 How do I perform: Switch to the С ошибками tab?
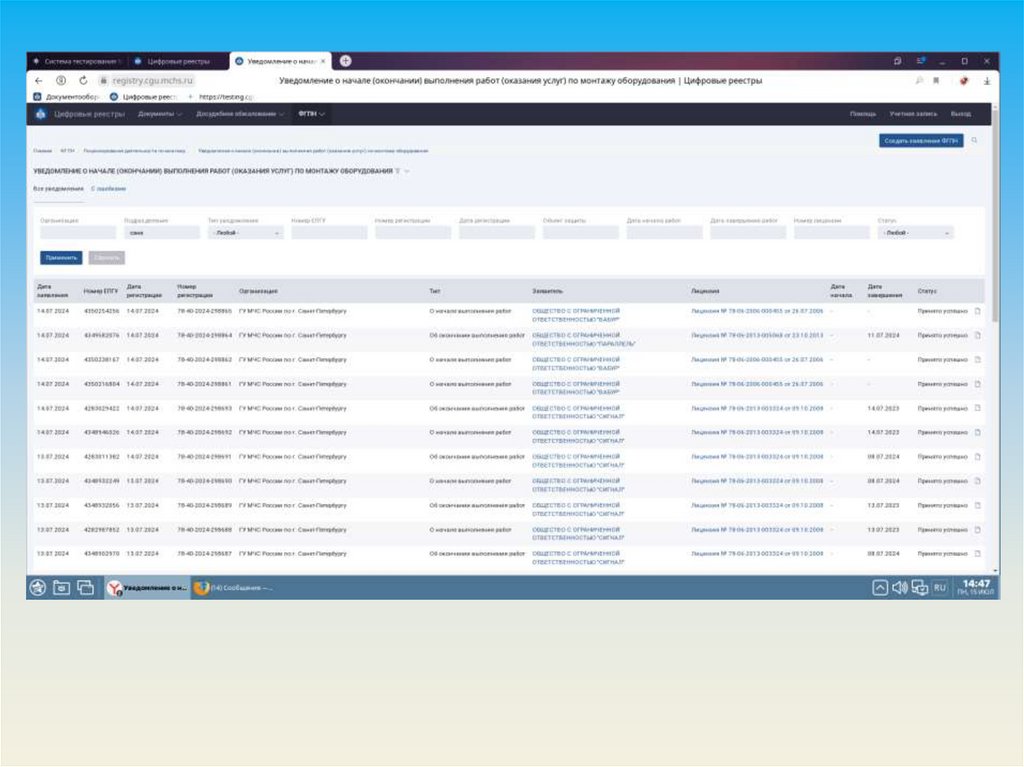(108, 188)
